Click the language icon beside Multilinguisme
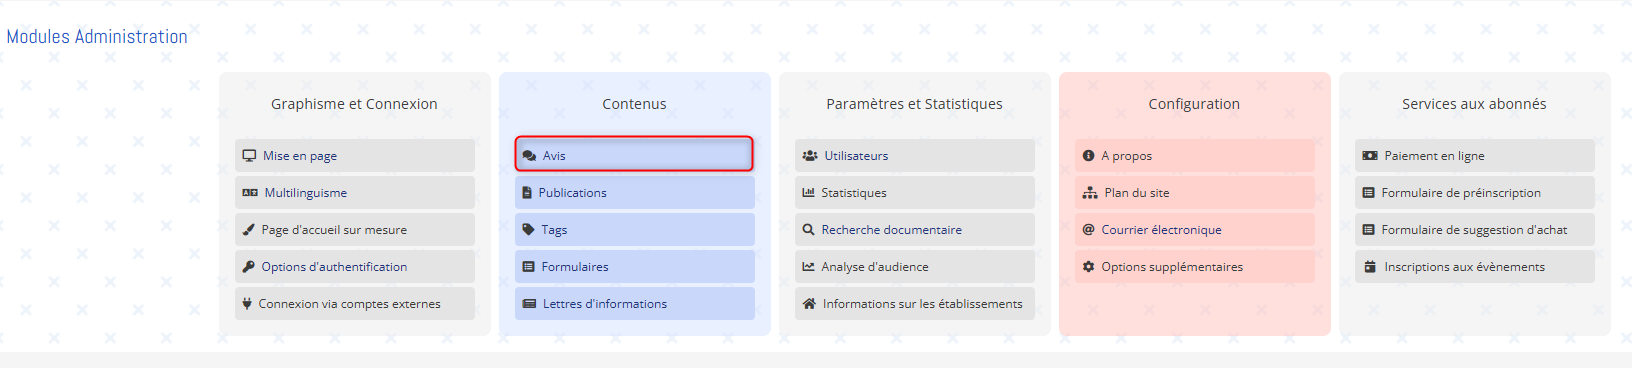The width and height of the screenshot is (1632, 368). click(x=250, y=193)
